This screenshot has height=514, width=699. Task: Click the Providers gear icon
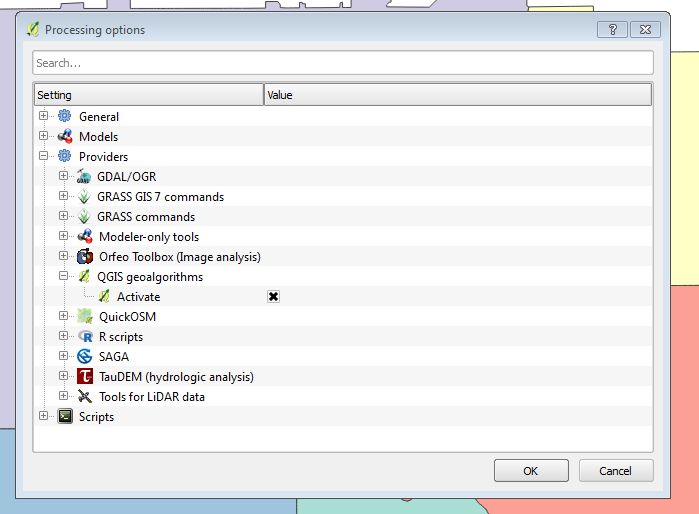tap(65, 156)
